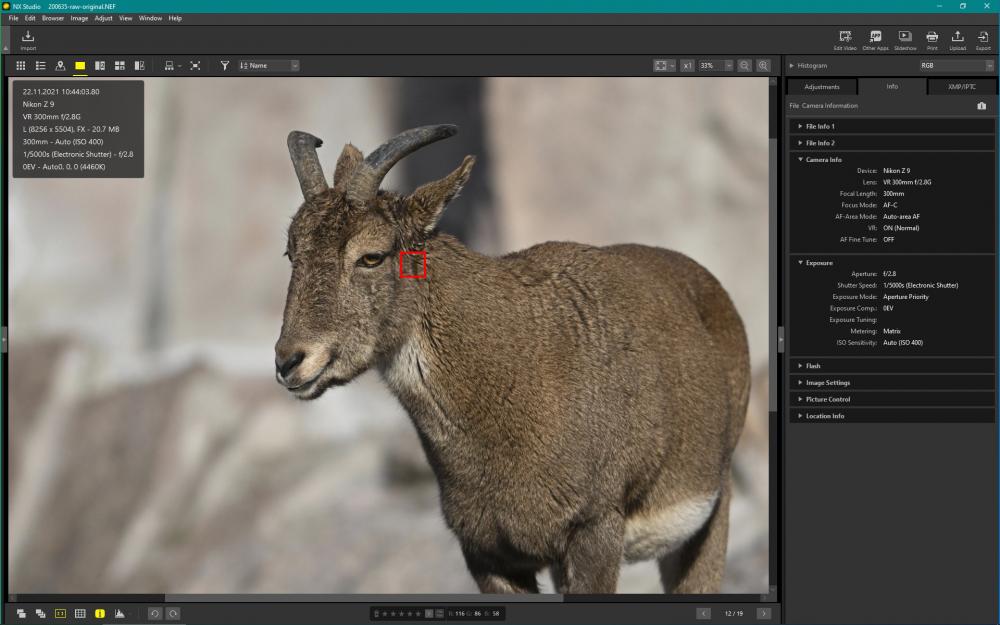
Task: Start the Slideshow
Action: (x=905, y=40)
